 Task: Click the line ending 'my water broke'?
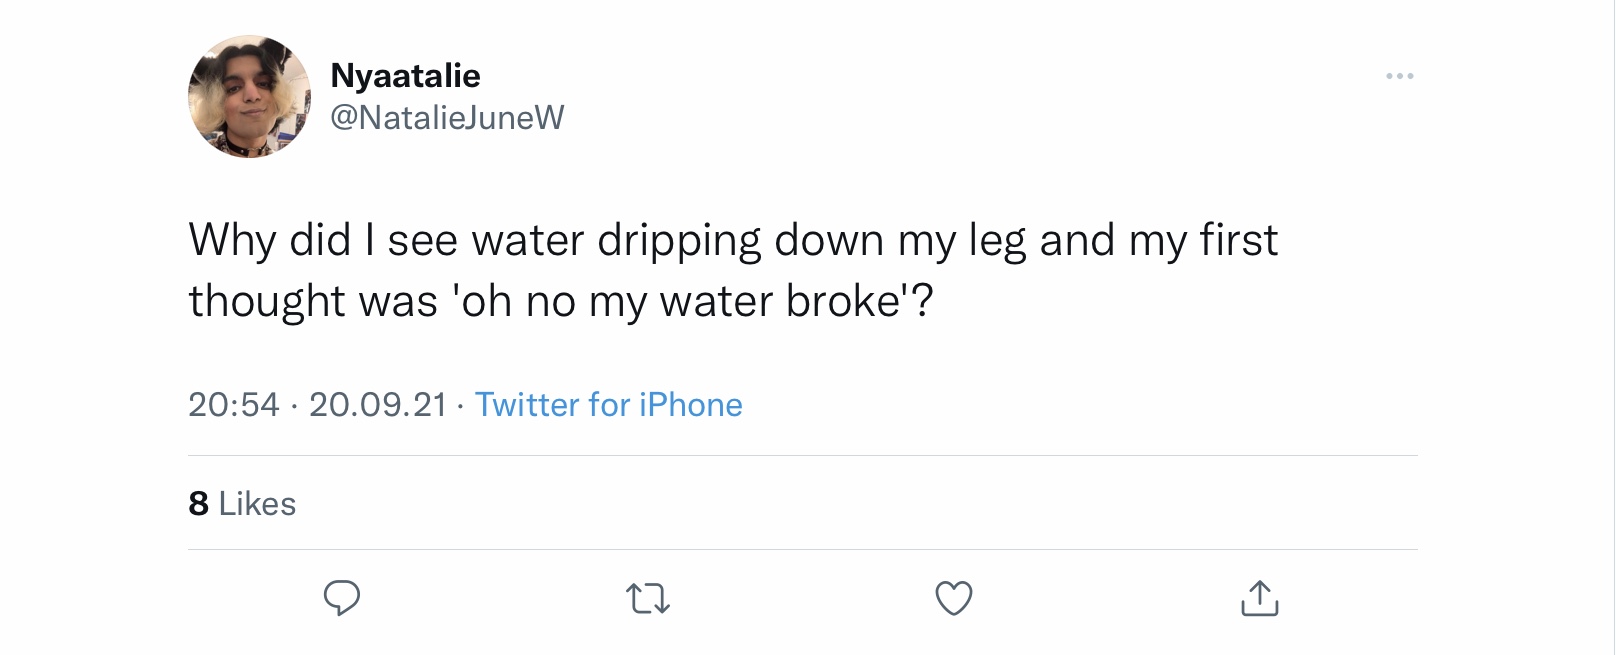pyautogui.click(x=561, y=301)
